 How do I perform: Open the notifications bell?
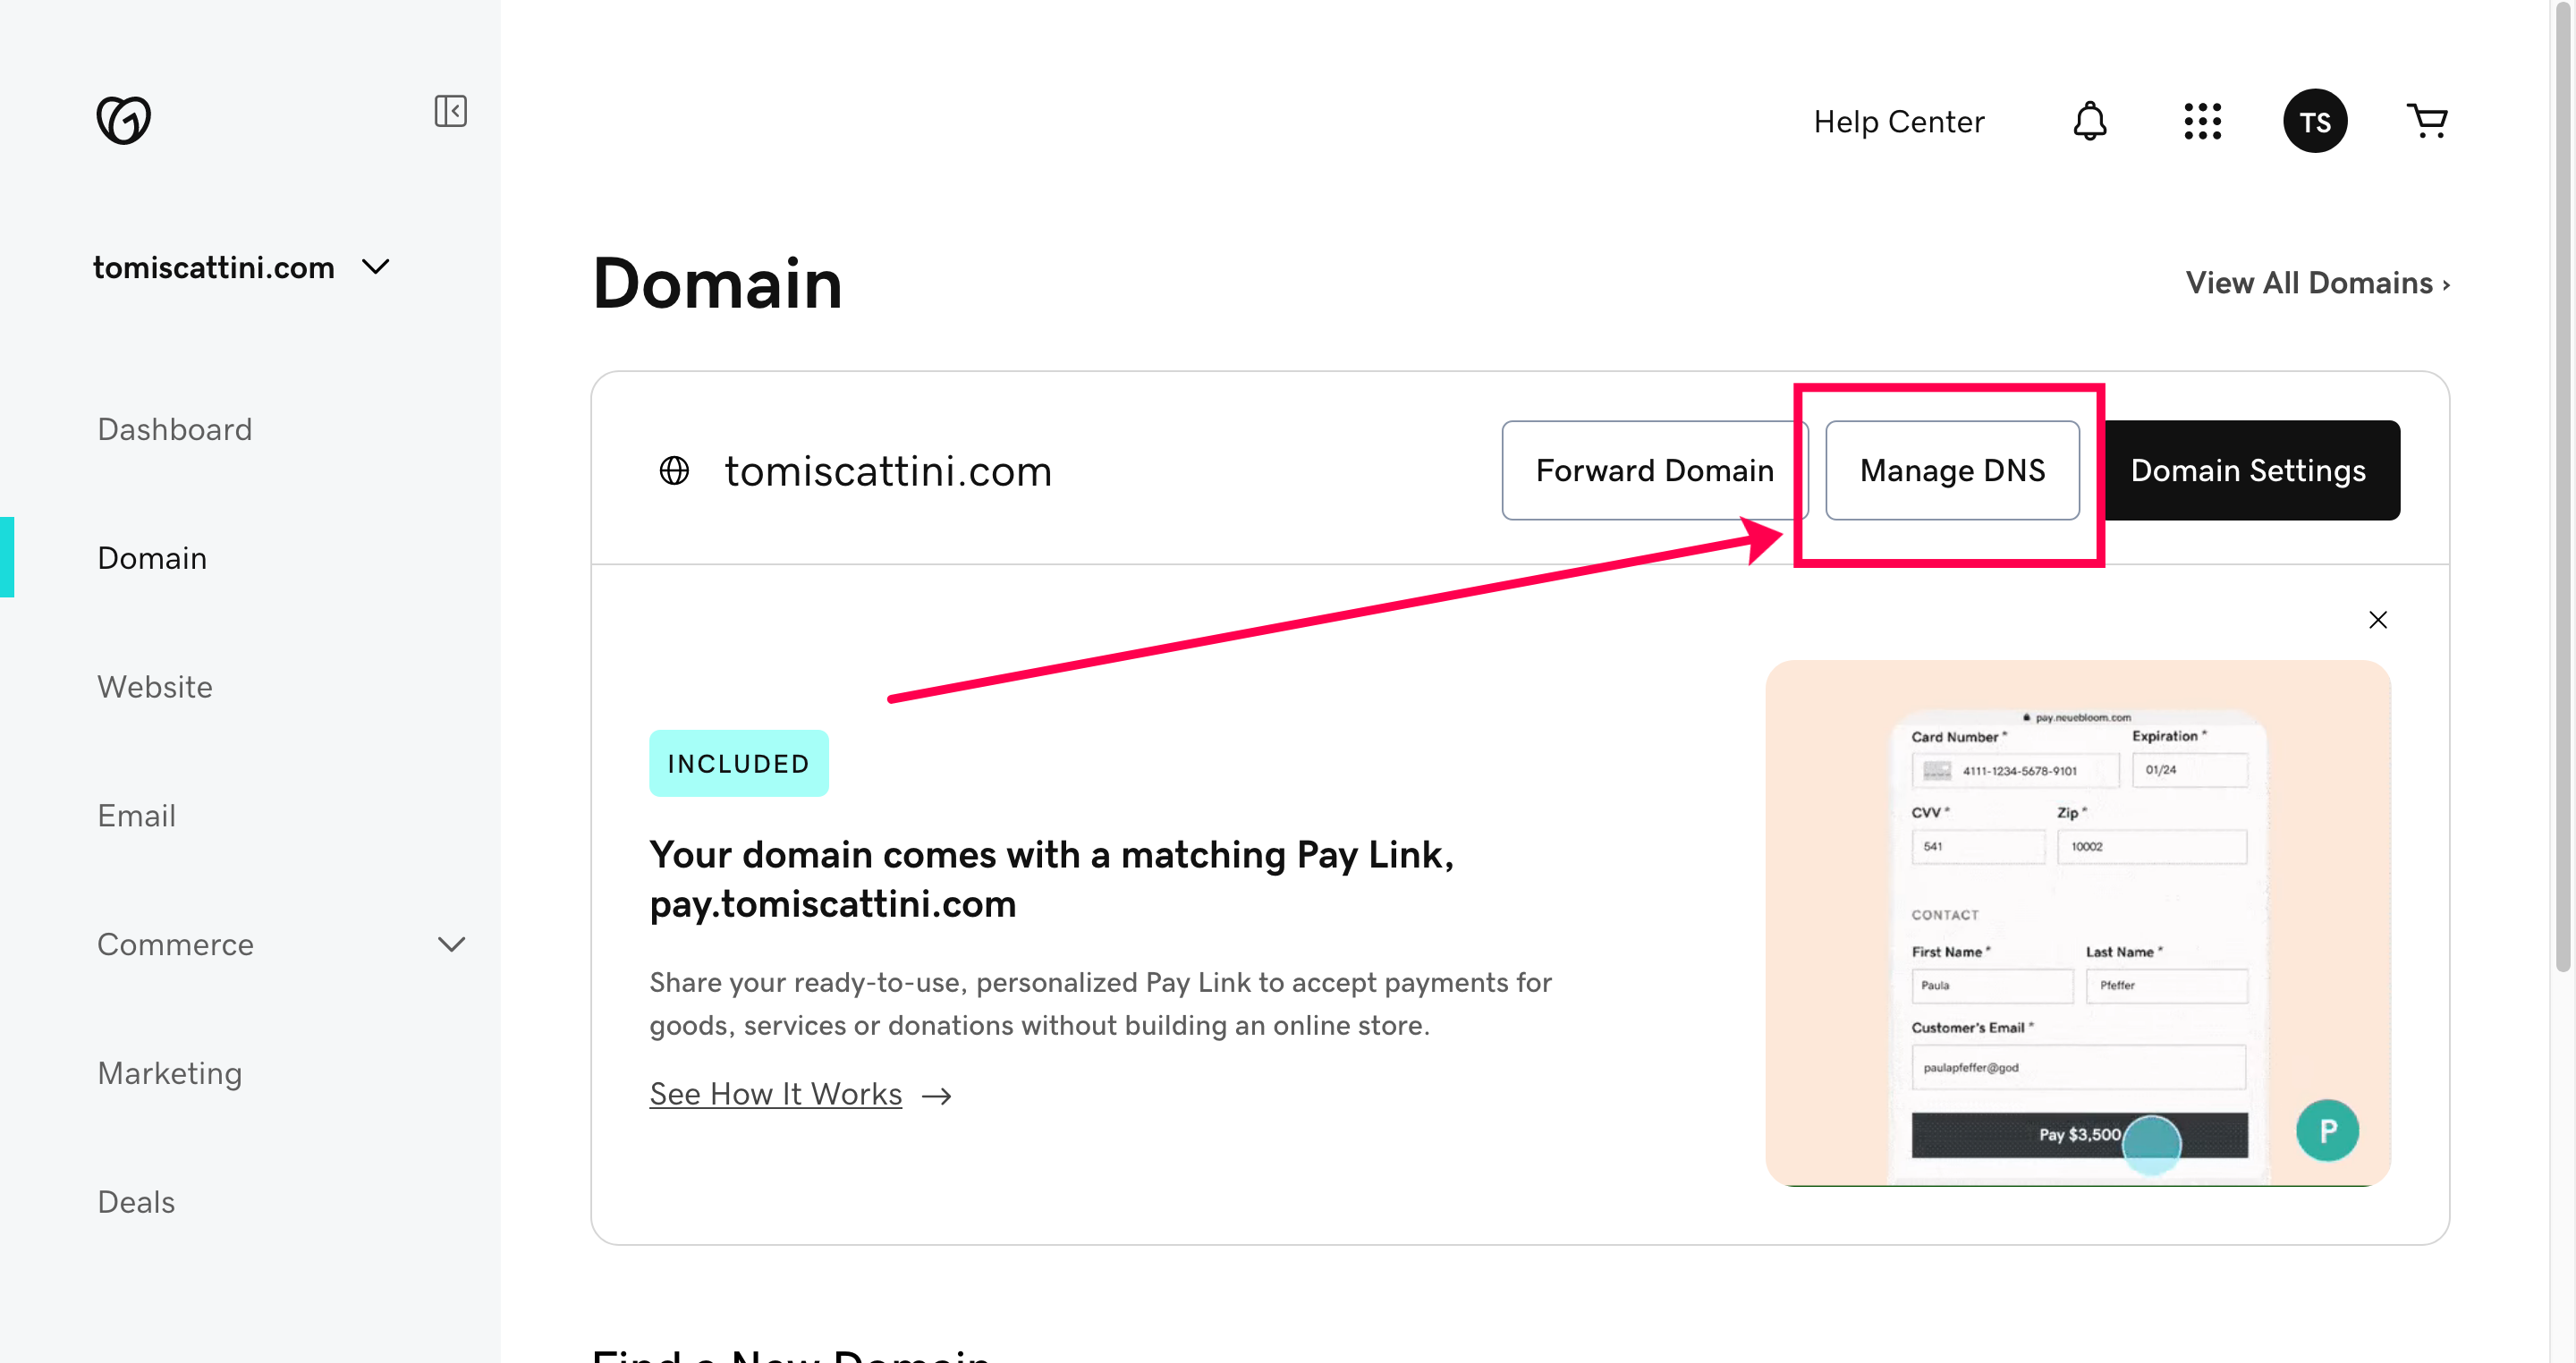tap(2089, 121)
